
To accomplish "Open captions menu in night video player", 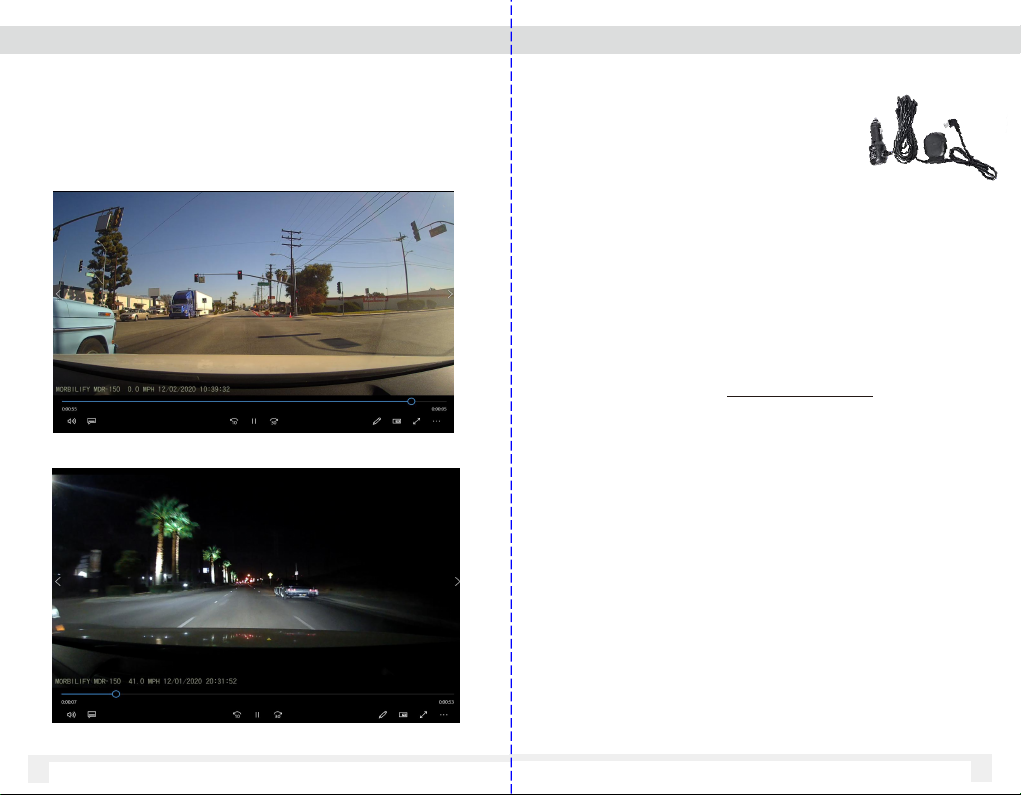I will point(92,714).
